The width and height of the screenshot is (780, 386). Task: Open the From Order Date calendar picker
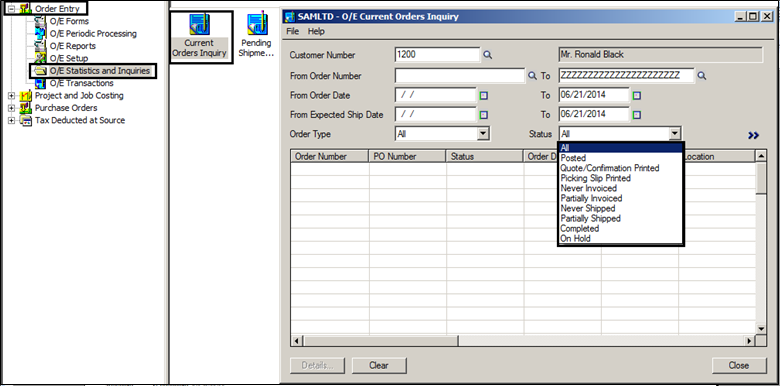tap(484, 96)
